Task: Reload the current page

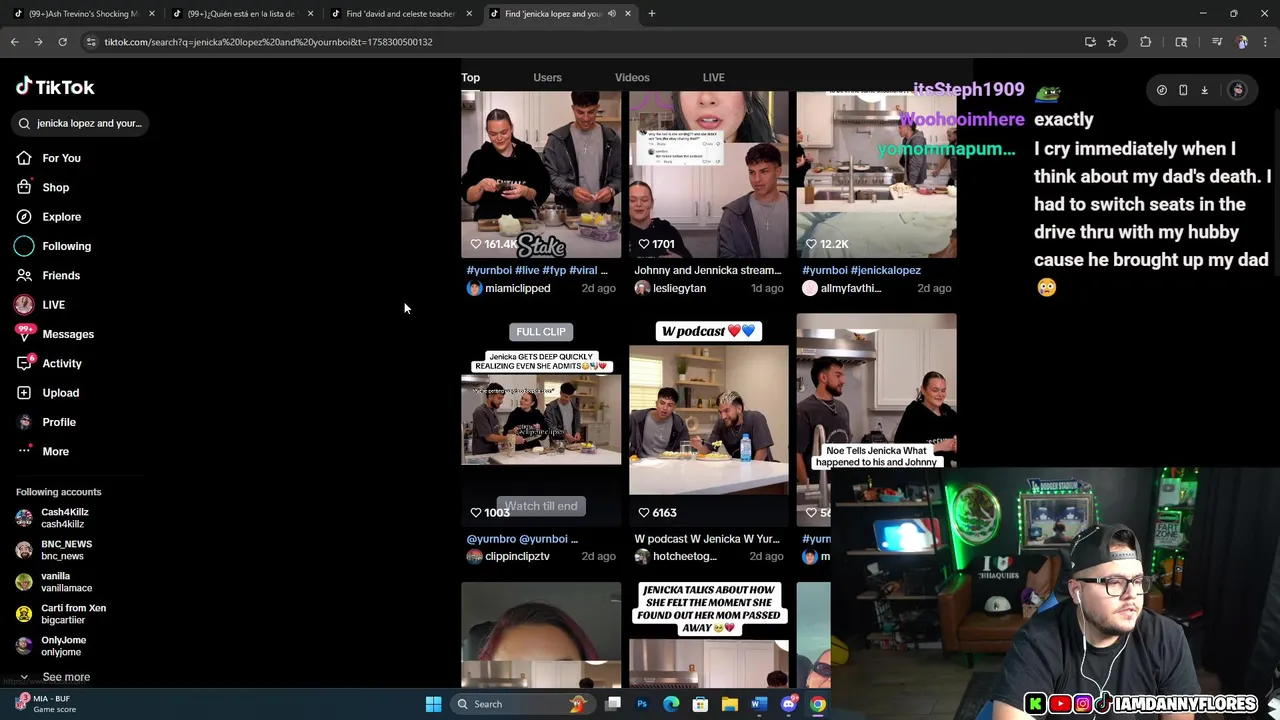Action: 62,42
